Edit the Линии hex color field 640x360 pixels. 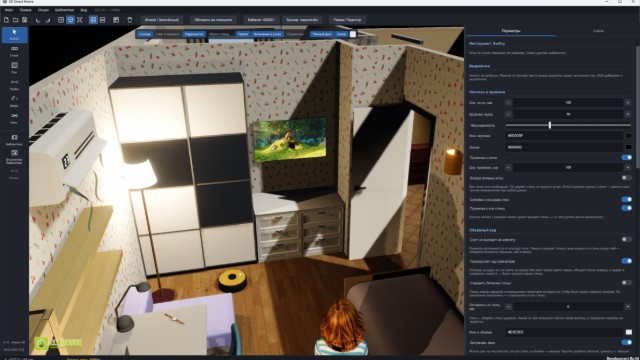click(x=564, y=147)
